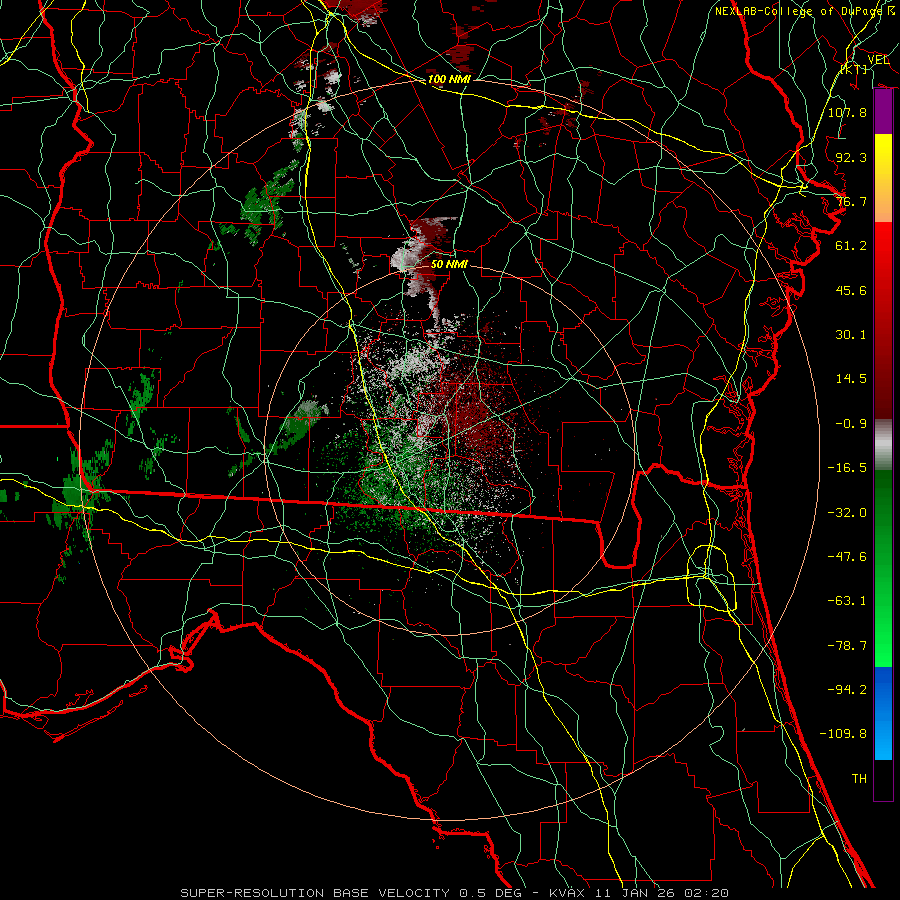The image size is (900, 900).
Task: Click the 100 NMI range ring label
Action: (449, 79)
